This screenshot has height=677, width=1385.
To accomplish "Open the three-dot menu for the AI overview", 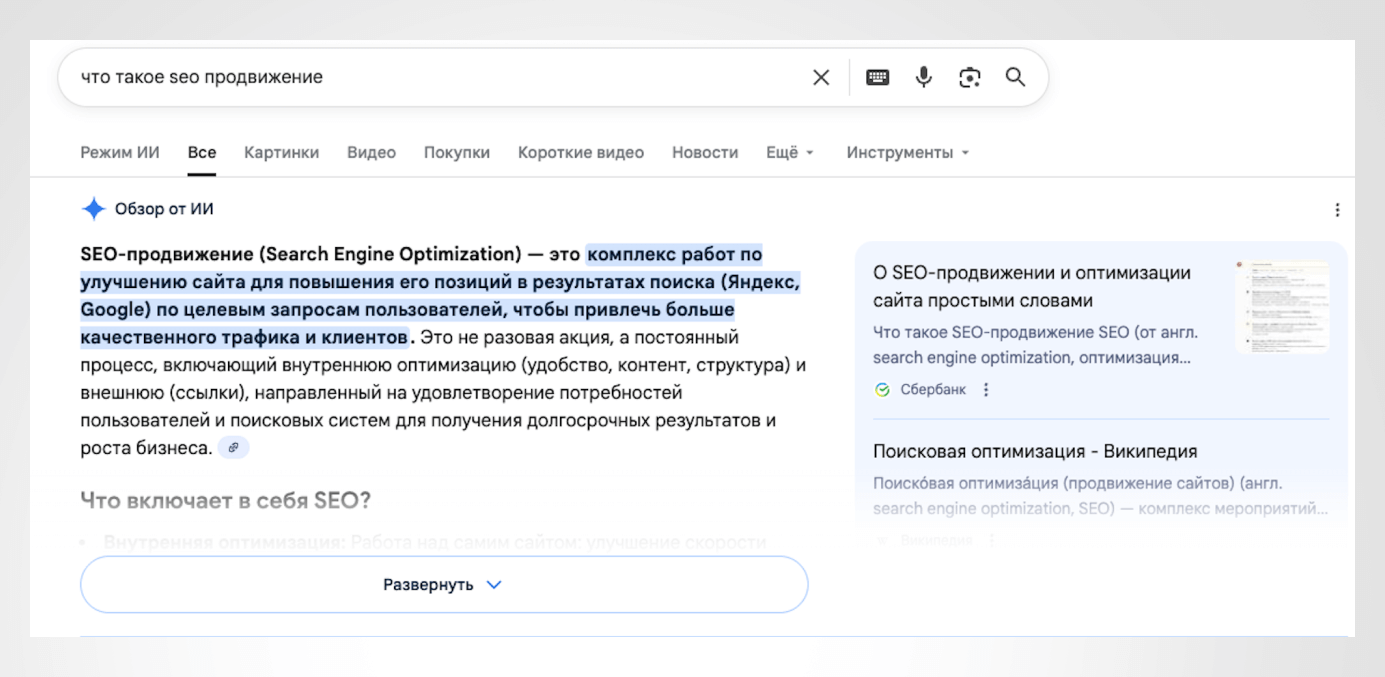I will point(1337,210).
